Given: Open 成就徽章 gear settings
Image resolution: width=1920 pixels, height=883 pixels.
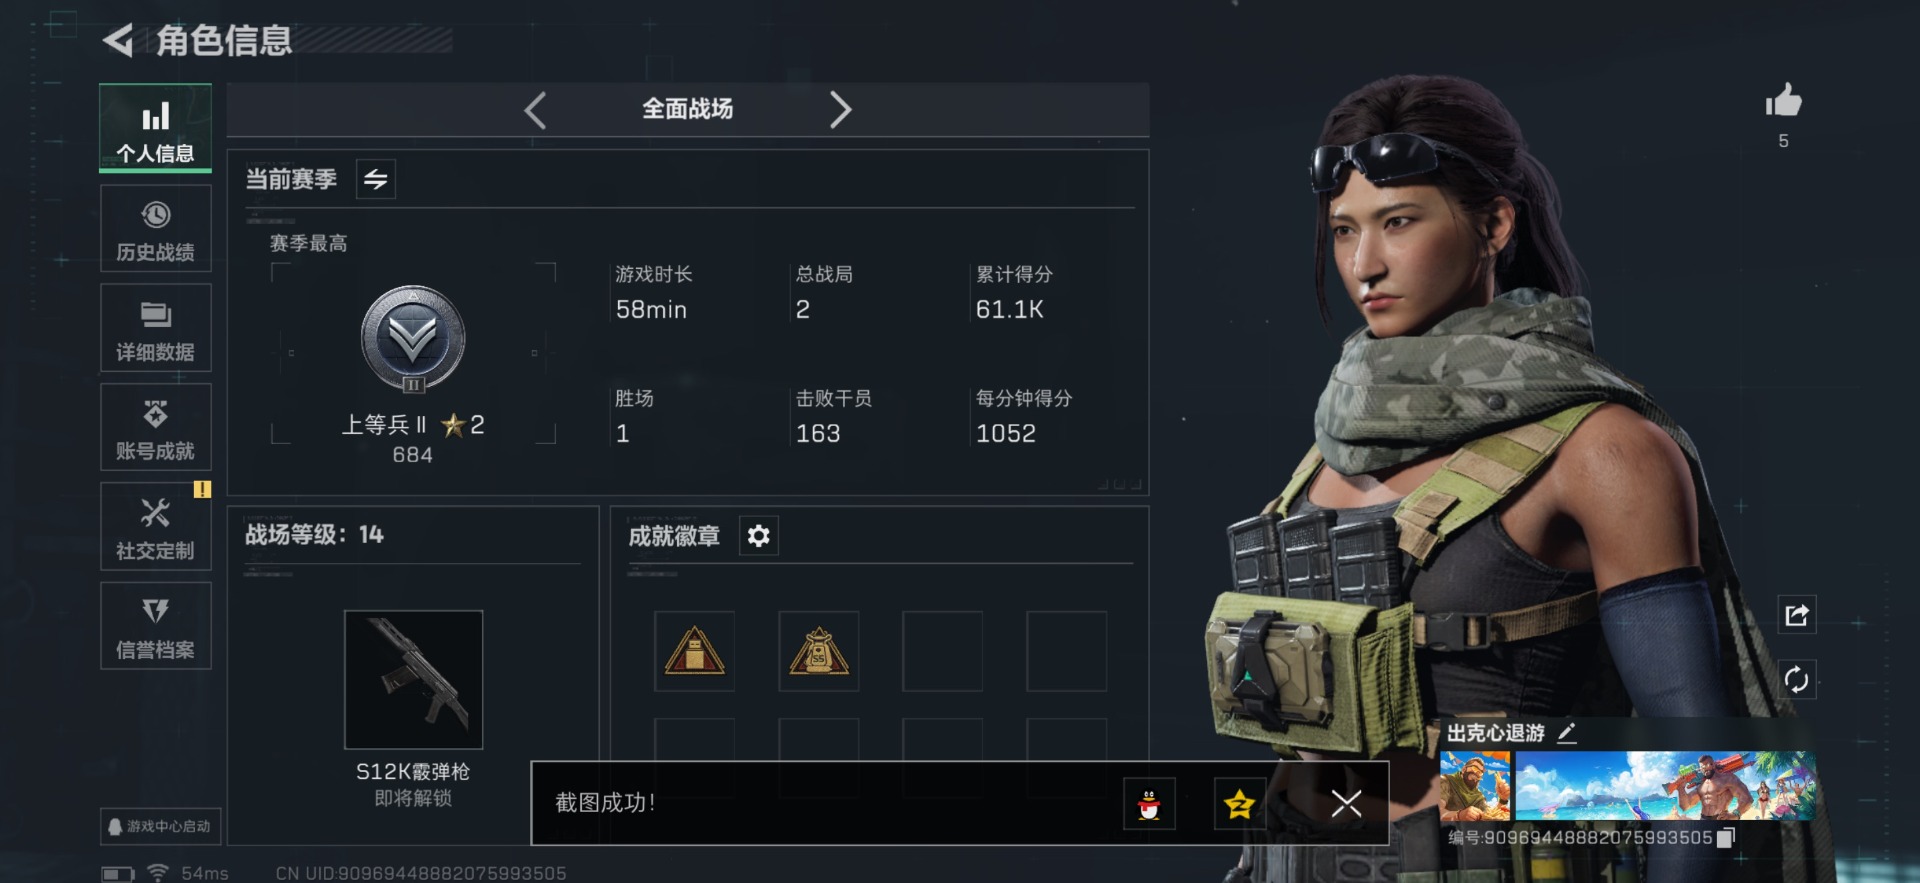Looking at the screenshot, I should (759, 536).
